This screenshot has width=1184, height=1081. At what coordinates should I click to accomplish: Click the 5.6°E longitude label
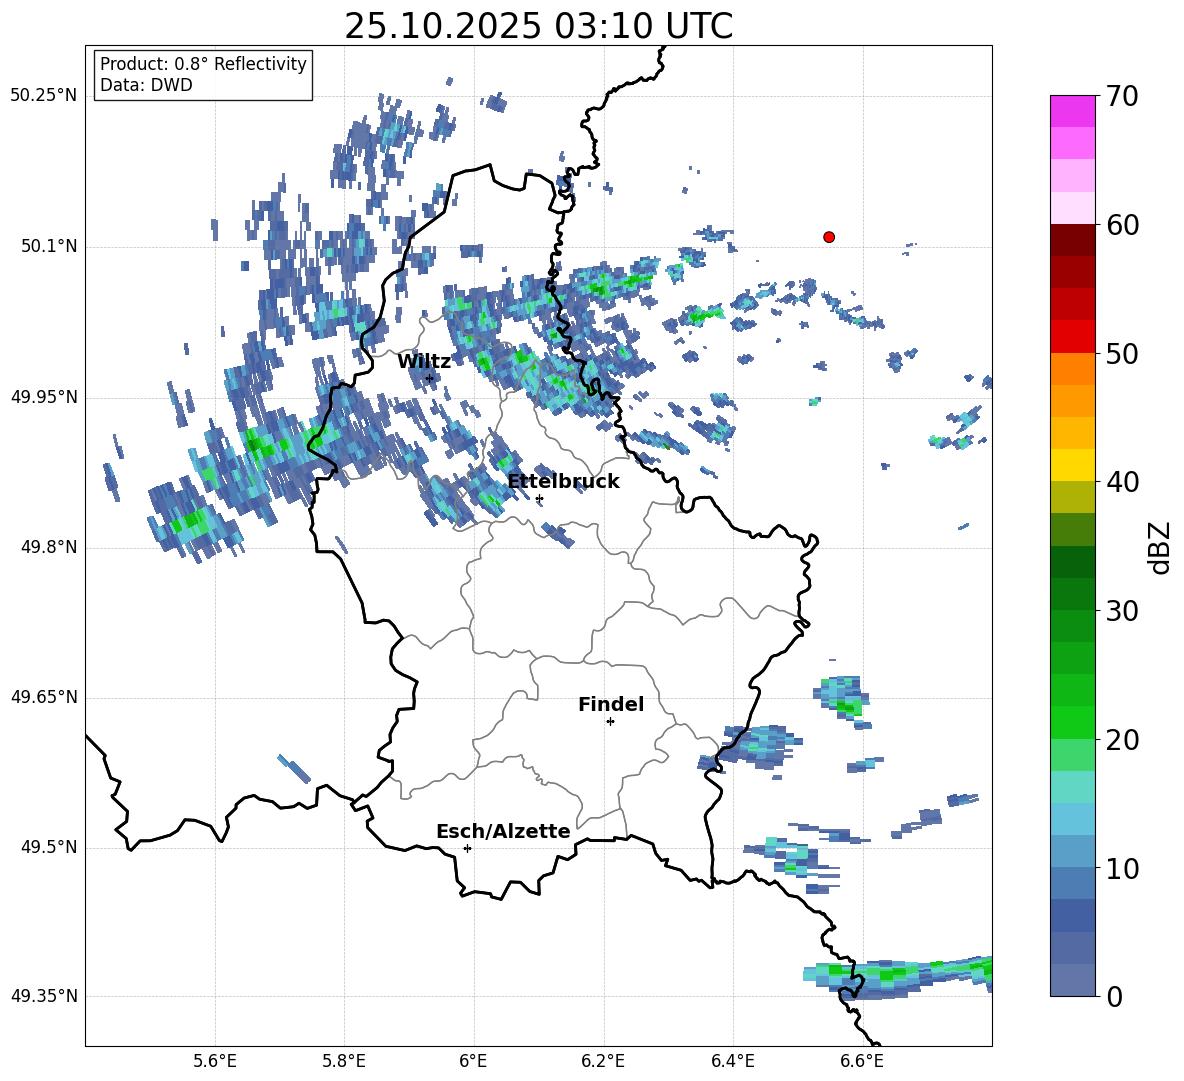click(x=214, y=1061)
